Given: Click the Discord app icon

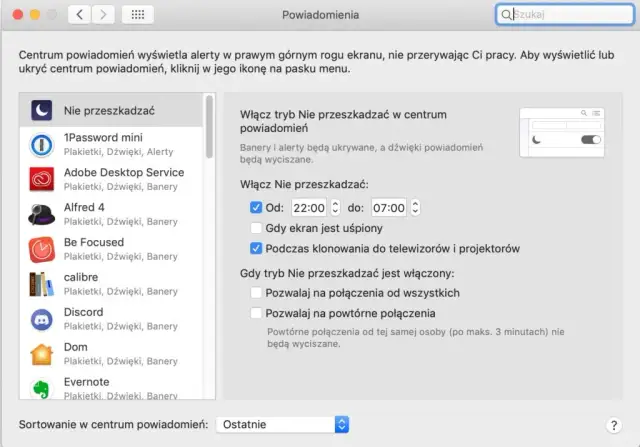Looking at the screenshot, I should [41, 319].
